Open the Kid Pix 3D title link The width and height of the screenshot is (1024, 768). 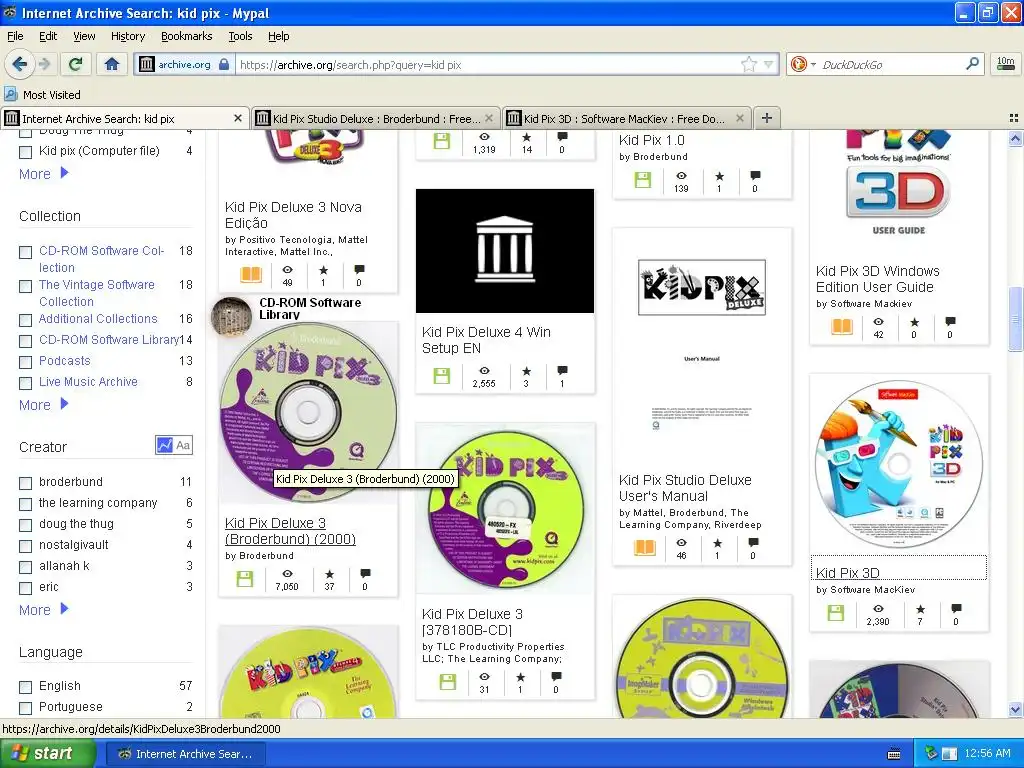(x=847, y=573)
